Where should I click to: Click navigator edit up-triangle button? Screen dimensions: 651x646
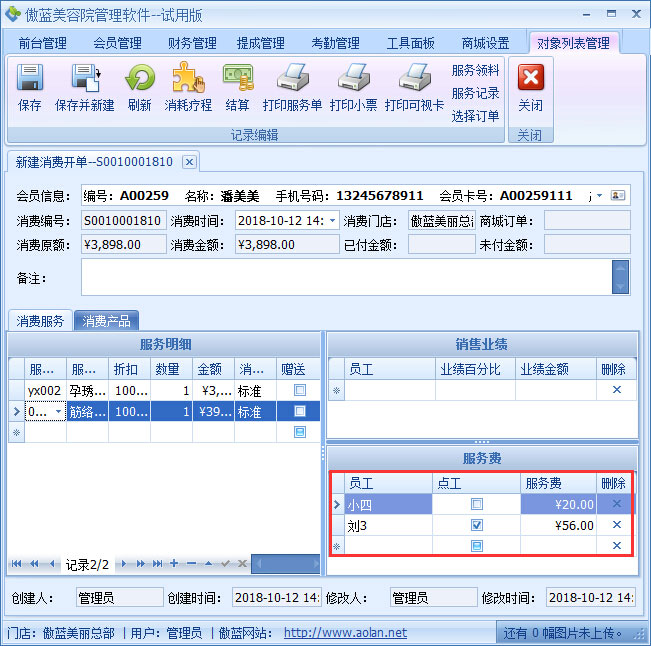(x=209, y=563)
